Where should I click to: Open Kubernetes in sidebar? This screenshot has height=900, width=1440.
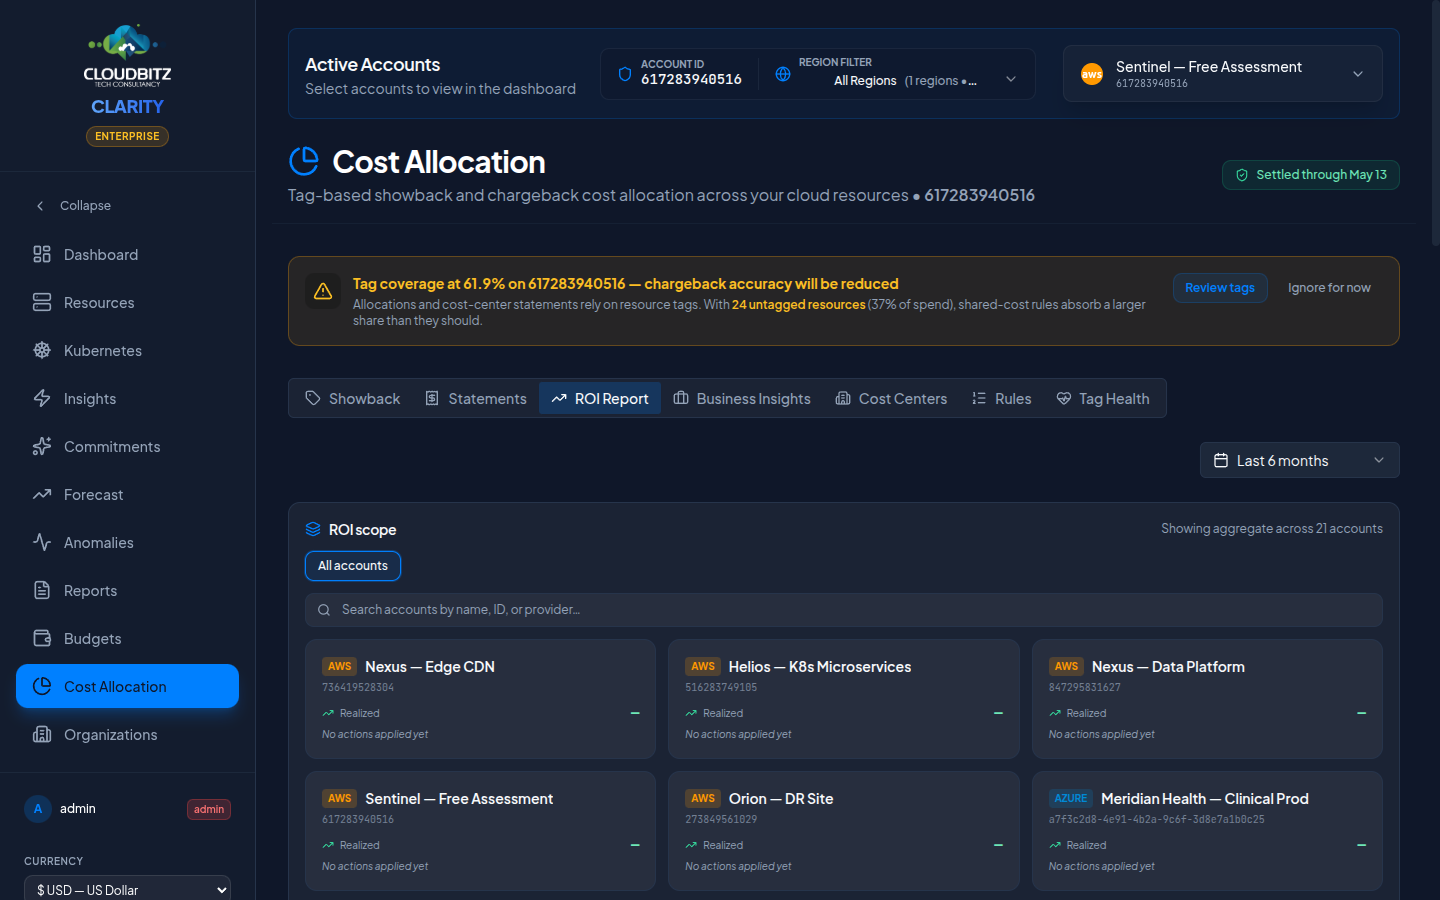pyautogui.click(x=127, y=350)
